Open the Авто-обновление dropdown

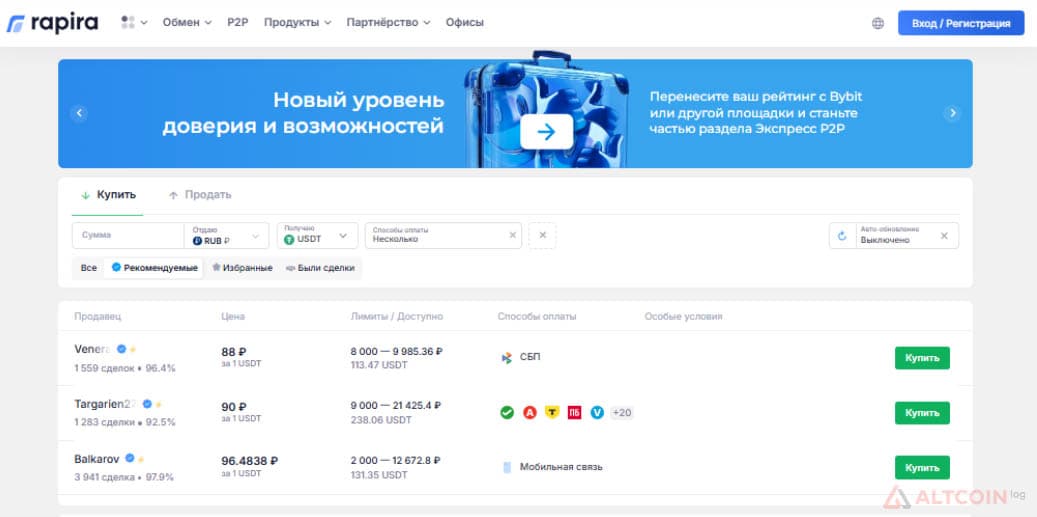coord(894,235)
